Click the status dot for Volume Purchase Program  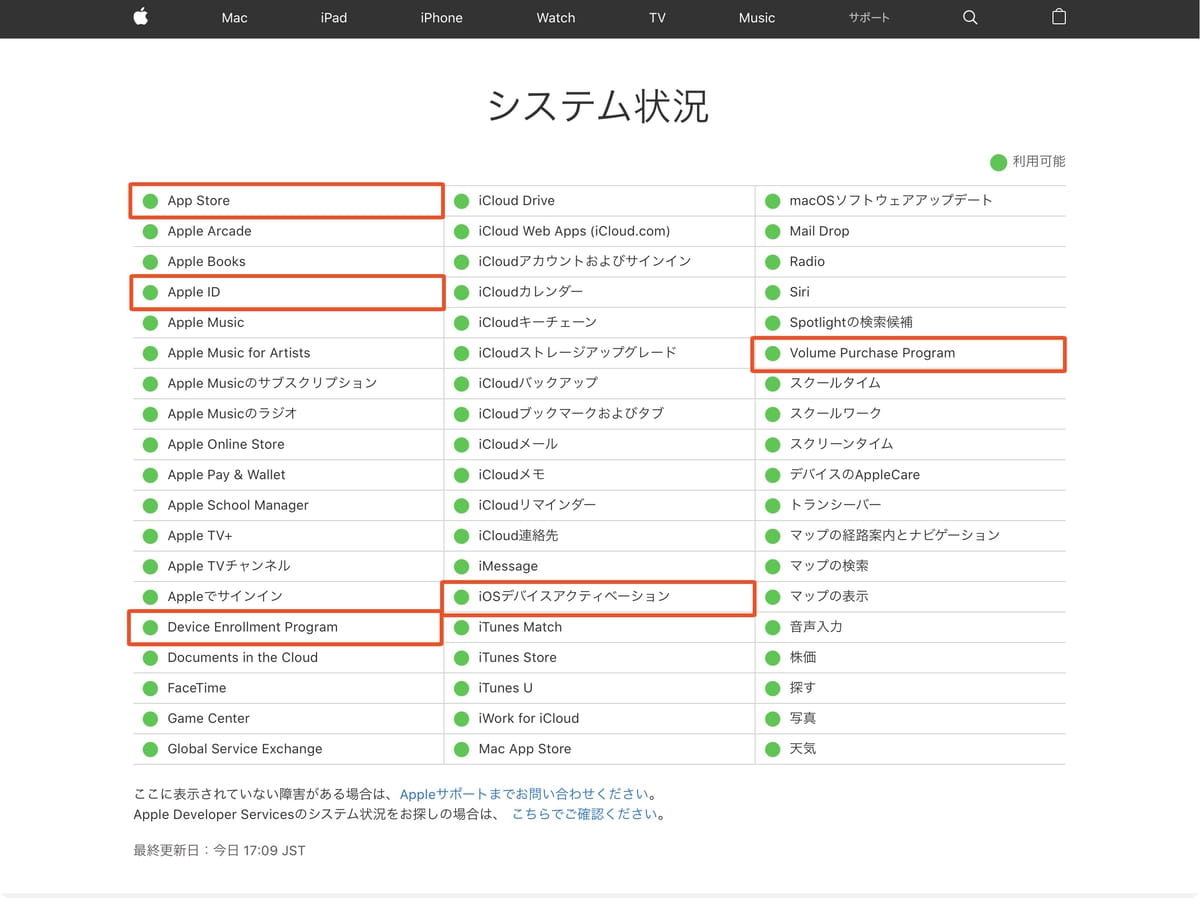772,353
